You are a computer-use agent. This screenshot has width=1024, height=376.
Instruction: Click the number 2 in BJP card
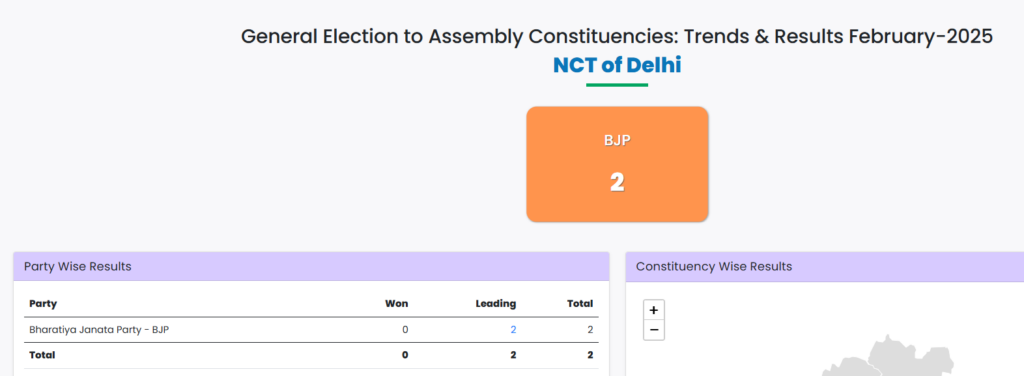tap(617, 182)
